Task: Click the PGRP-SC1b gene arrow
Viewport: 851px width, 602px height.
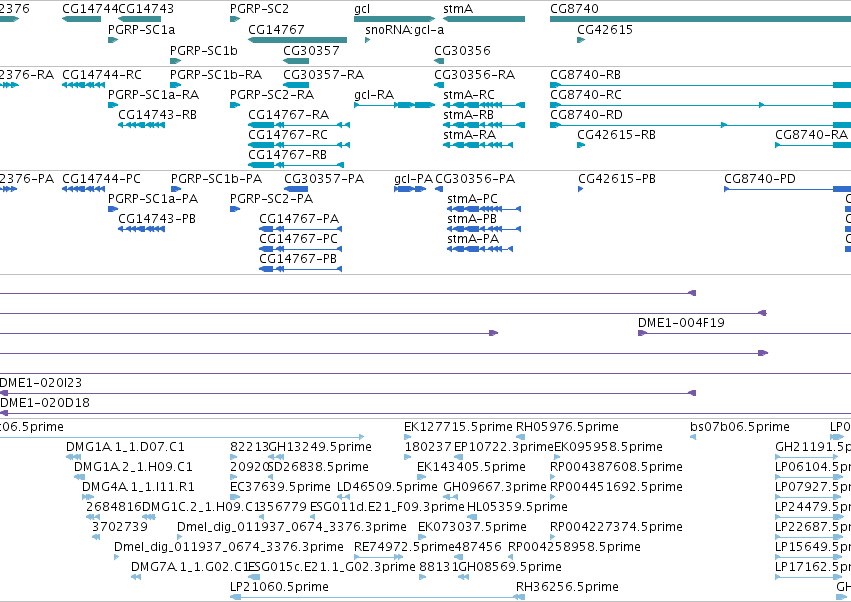Action: 175,61
